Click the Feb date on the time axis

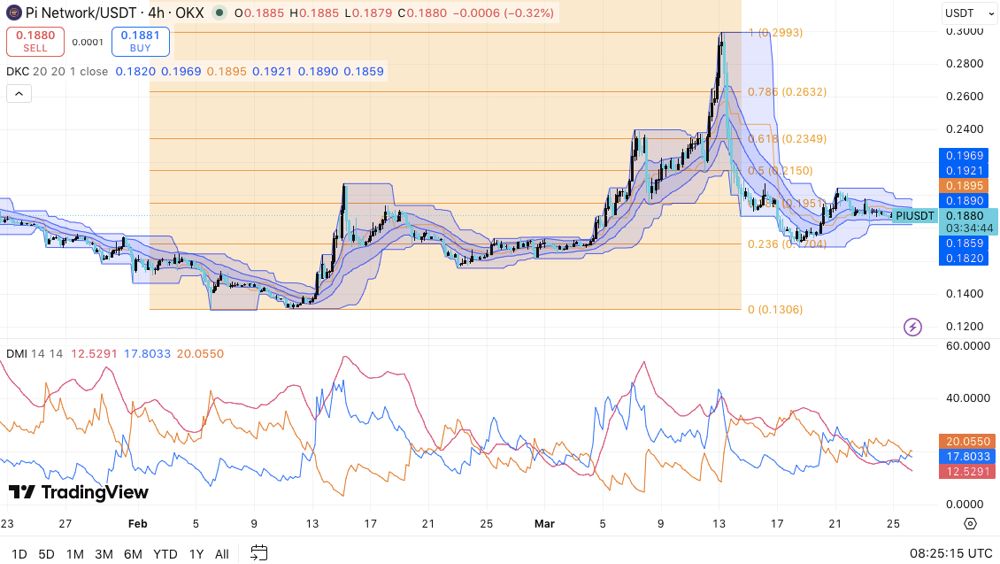pos(138,524)
